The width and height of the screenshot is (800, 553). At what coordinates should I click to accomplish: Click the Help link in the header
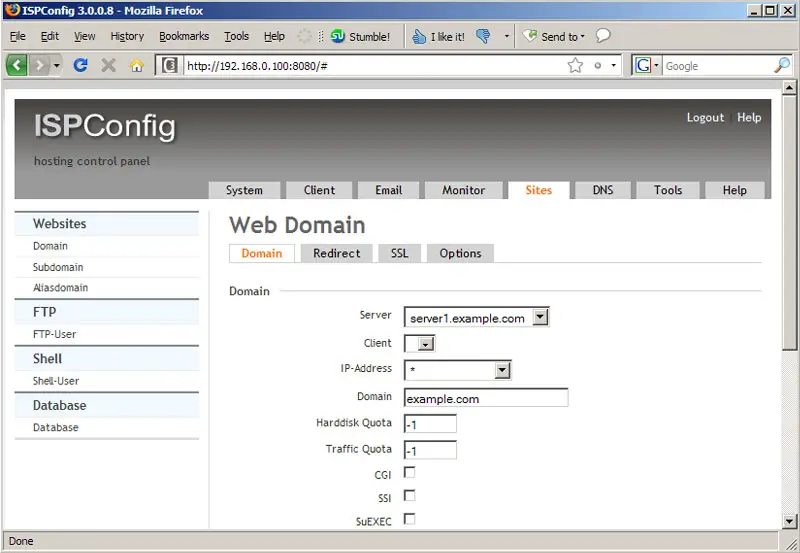click(749, 117)
